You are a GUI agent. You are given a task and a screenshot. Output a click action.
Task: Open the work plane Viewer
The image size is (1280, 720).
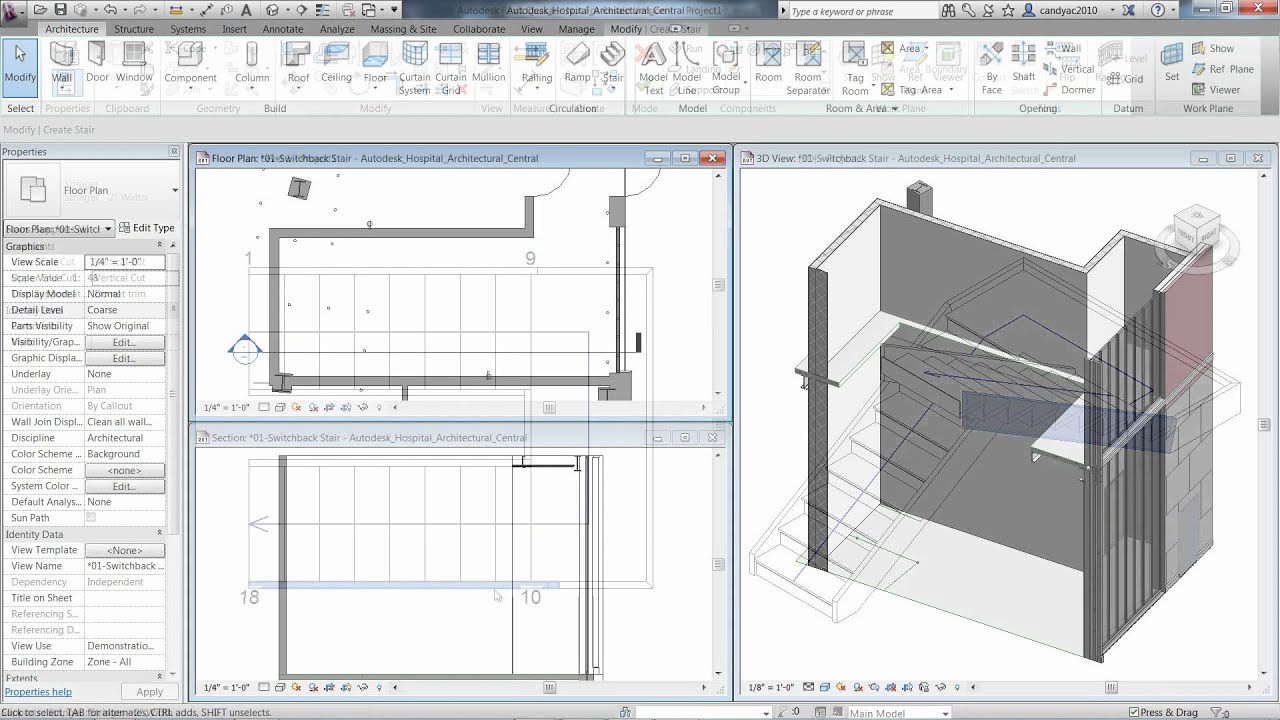(1215, 90)
